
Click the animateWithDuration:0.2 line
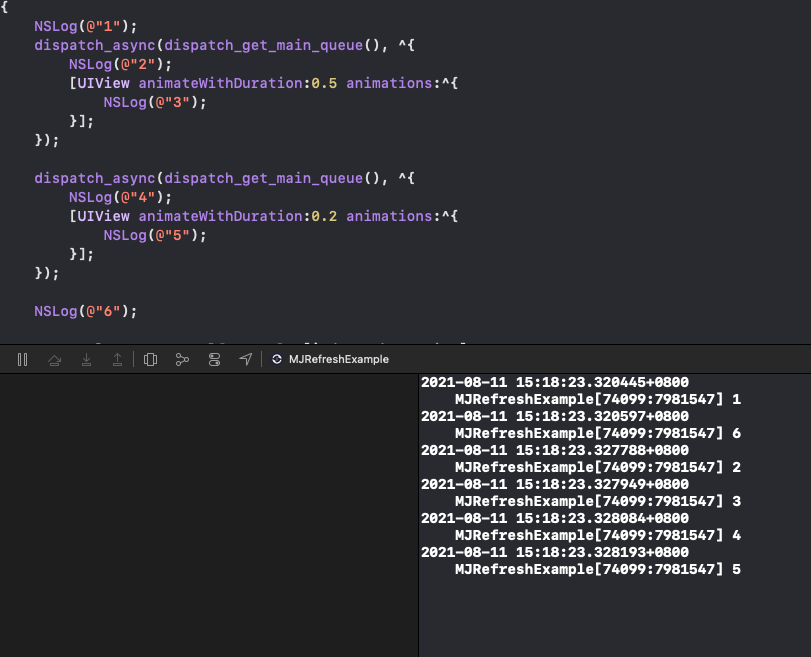click(x=263, y=216)
